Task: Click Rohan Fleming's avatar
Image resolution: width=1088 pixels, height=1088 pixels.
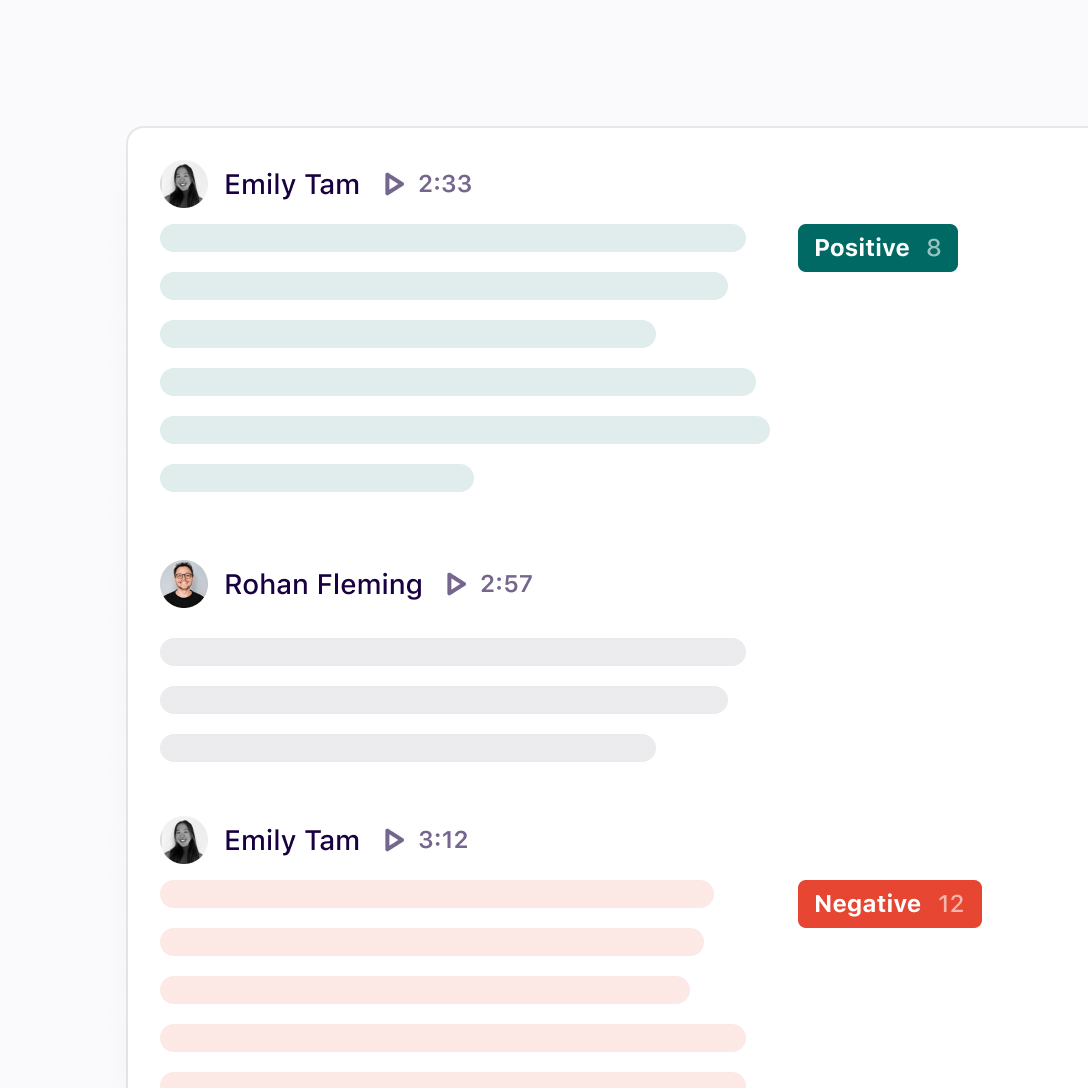Action: point(184,584)
